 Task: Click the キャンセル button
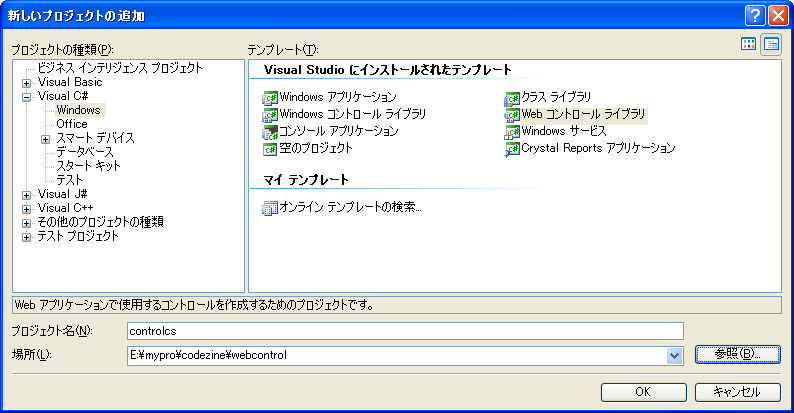737,392
